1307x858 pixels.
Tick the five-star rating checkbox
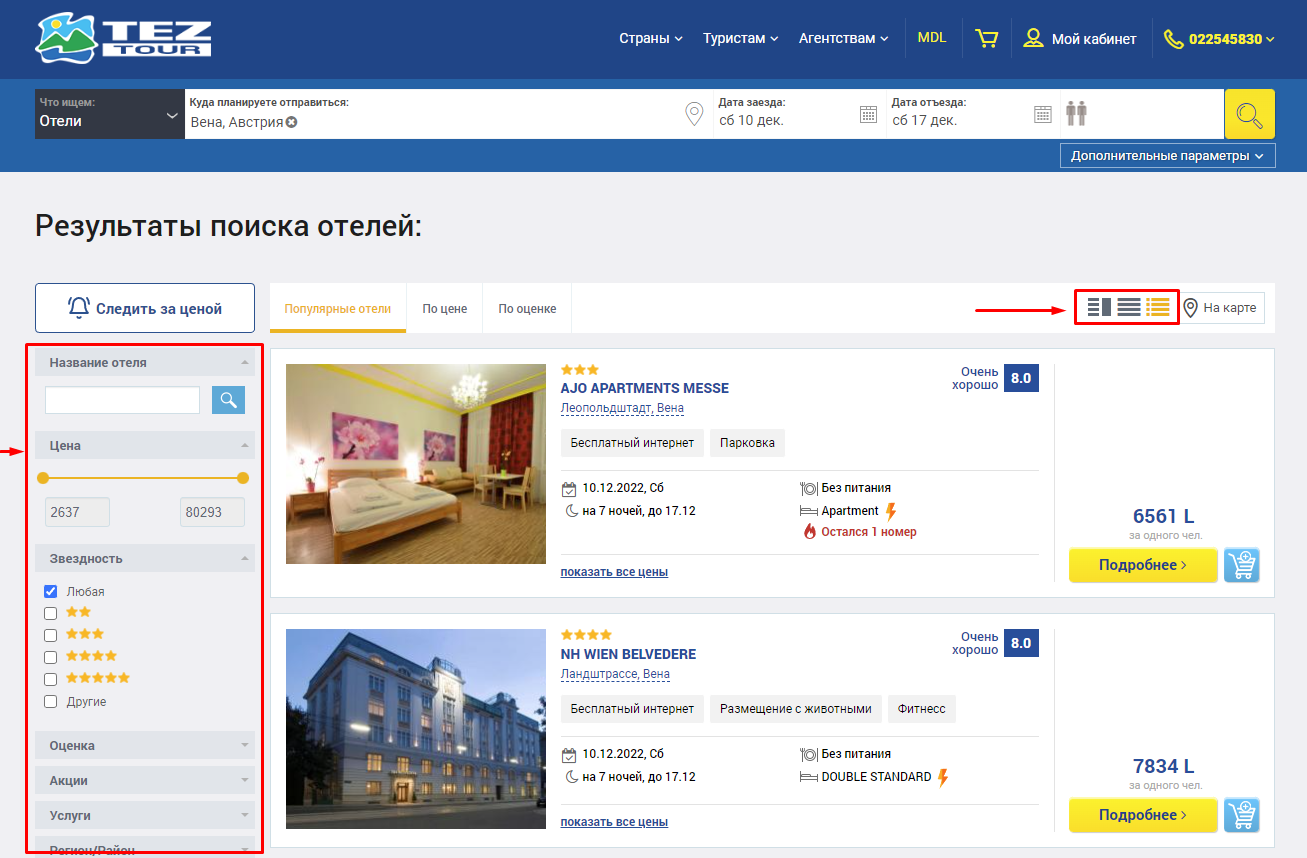pos(51,680)
